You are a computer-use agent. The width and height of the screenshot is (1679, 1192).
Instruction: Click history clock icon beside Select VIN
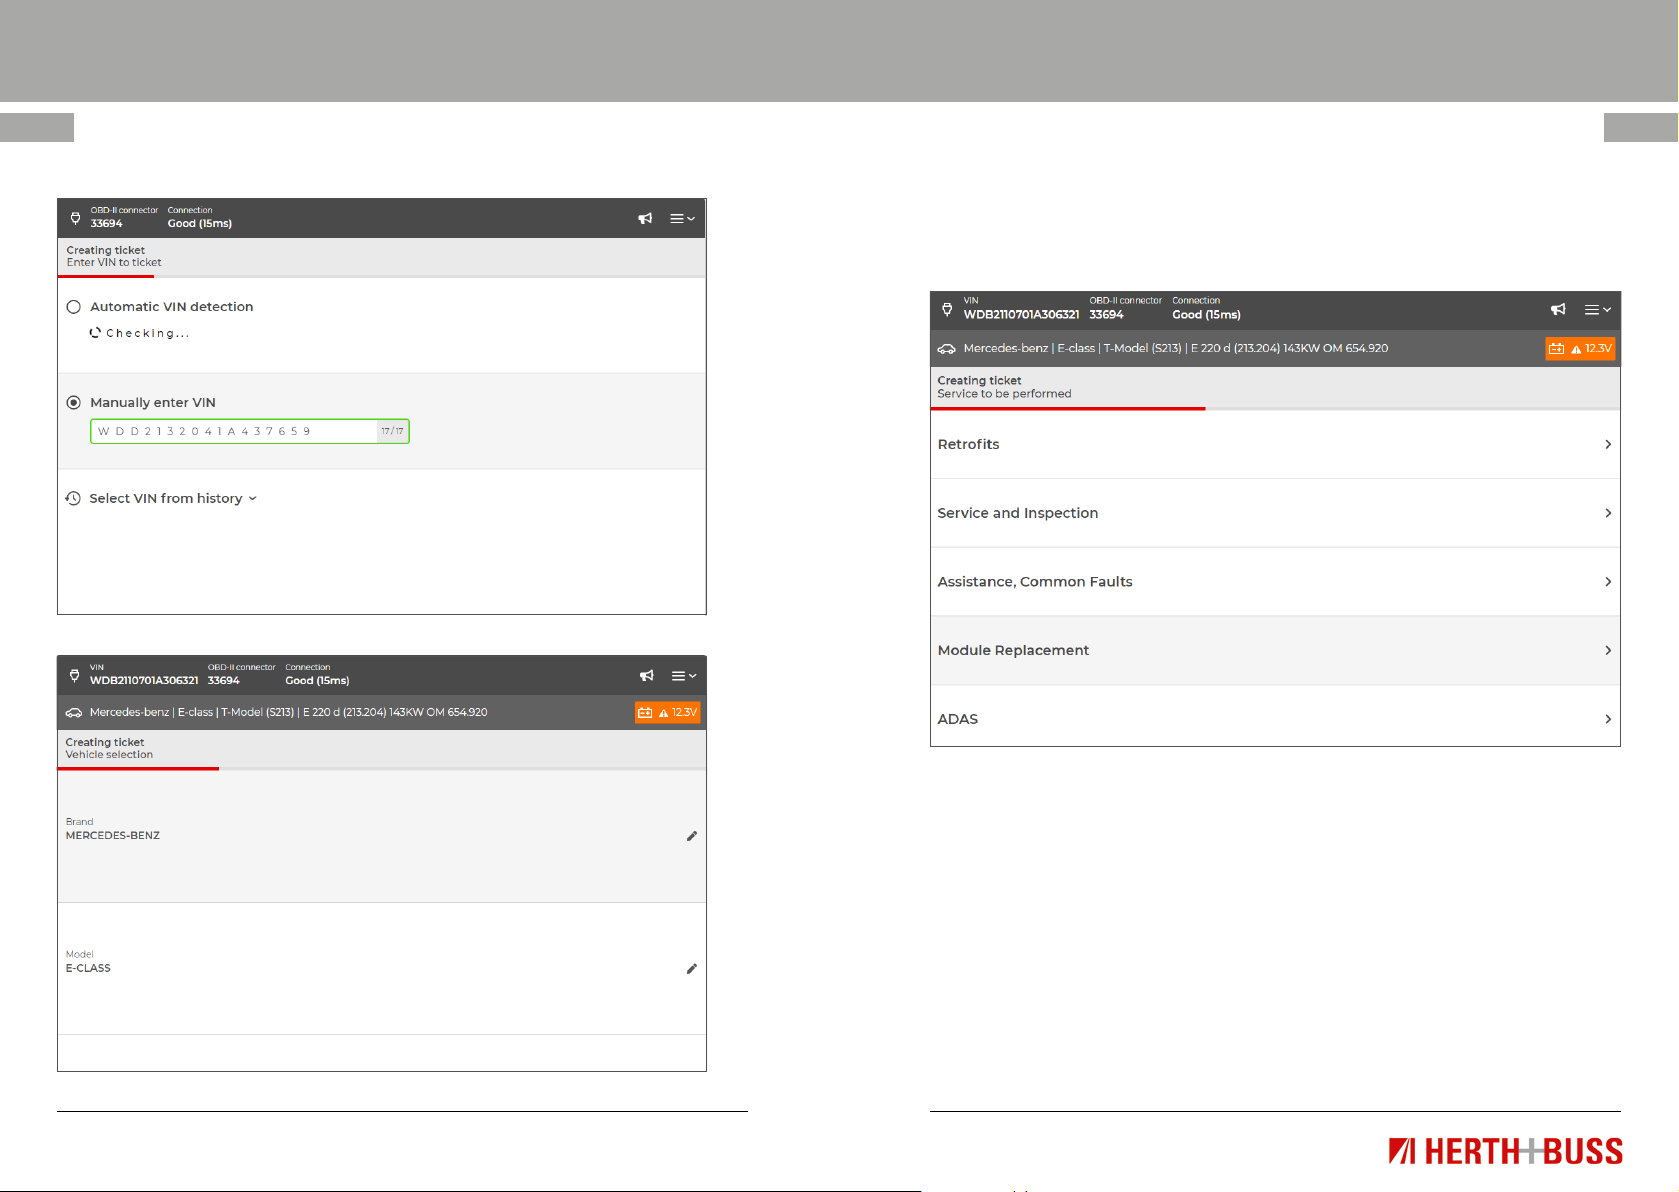(x=73, y=498)
